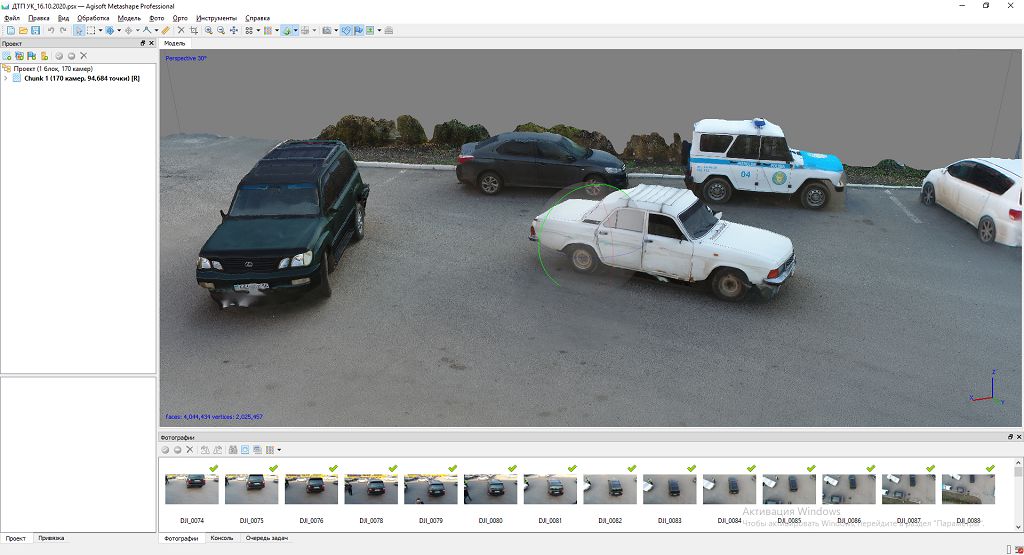Open the rectangle selection tool dropdown arrow

click(100, 31)
